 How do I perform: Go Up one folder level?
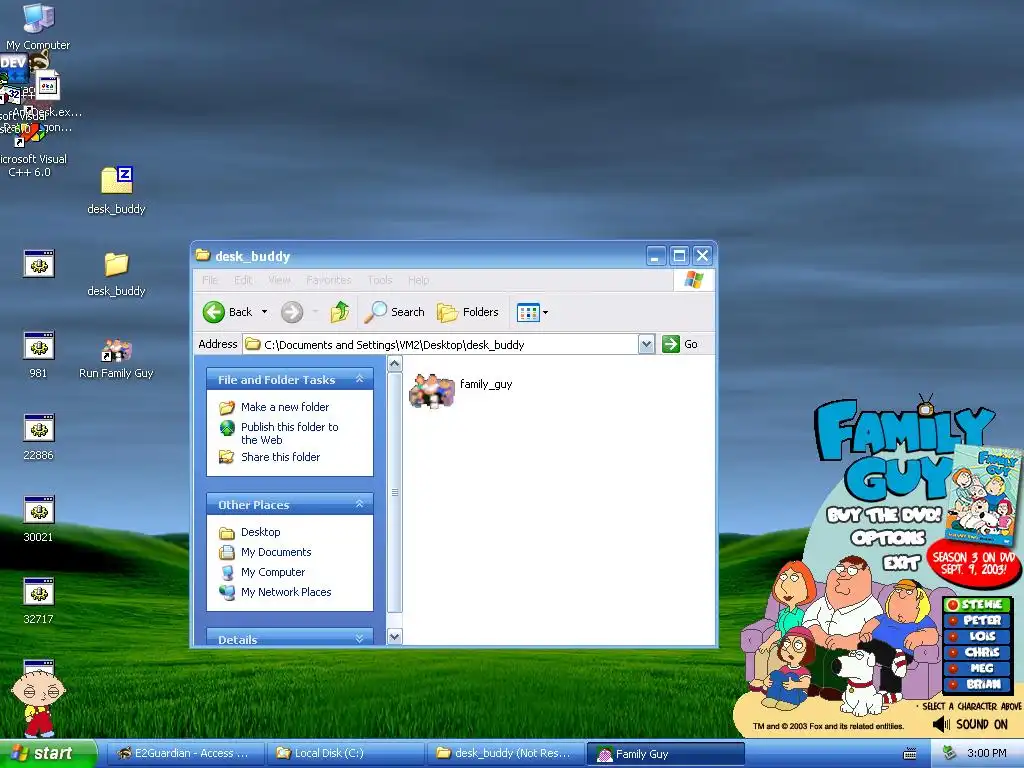tap(339, 312)
